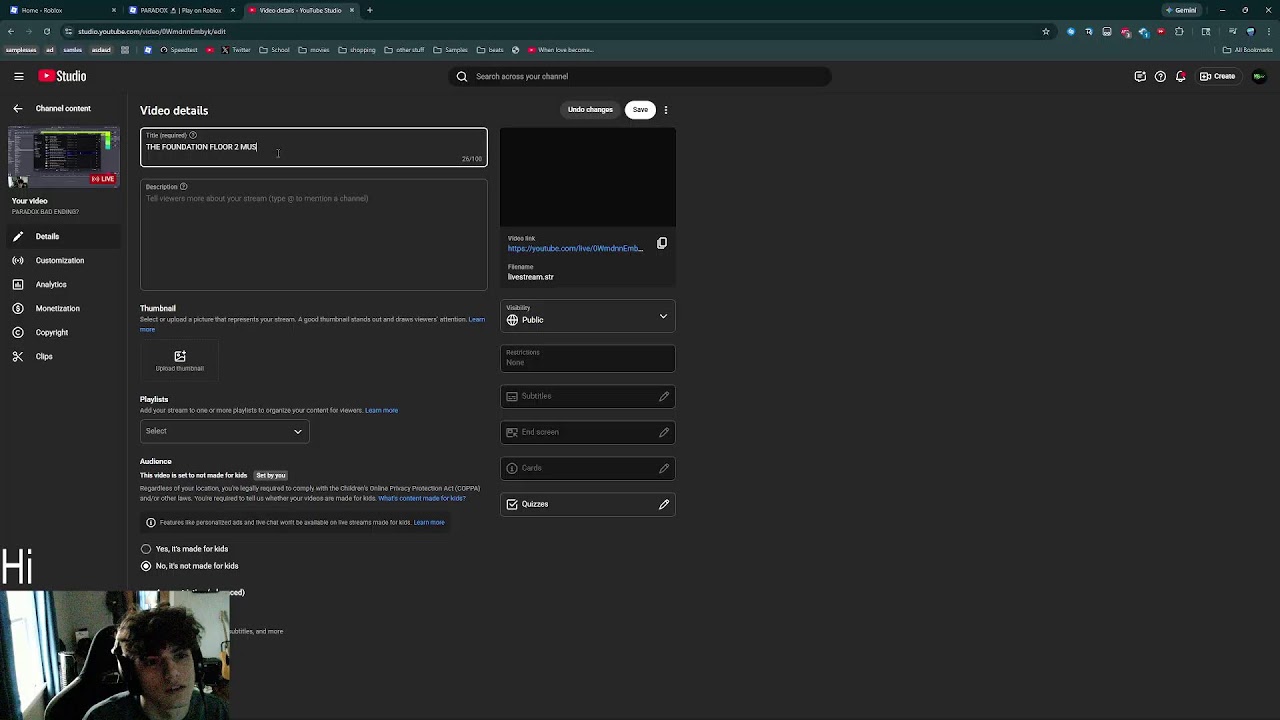1280x720 pixels.
Task: Open the beats bookmarks folder
Action: (490, 50)
